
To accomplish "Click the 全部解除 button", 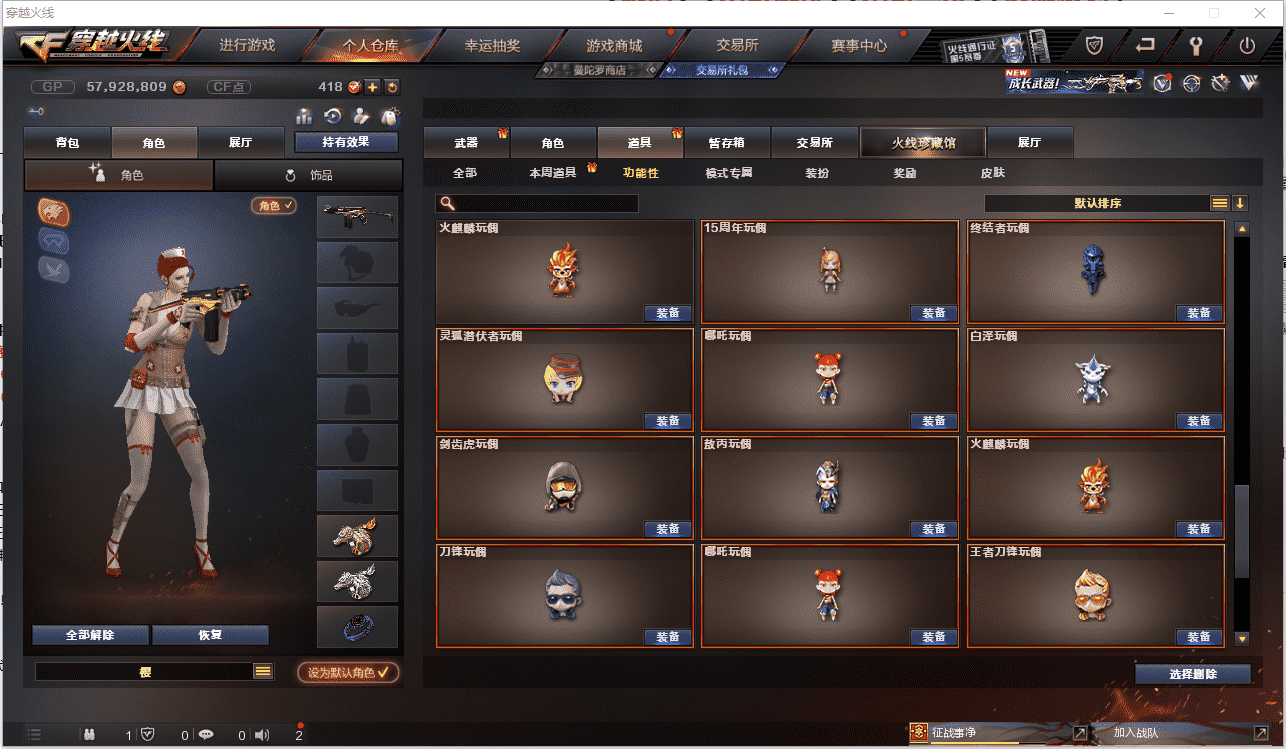I will point(90,635).
